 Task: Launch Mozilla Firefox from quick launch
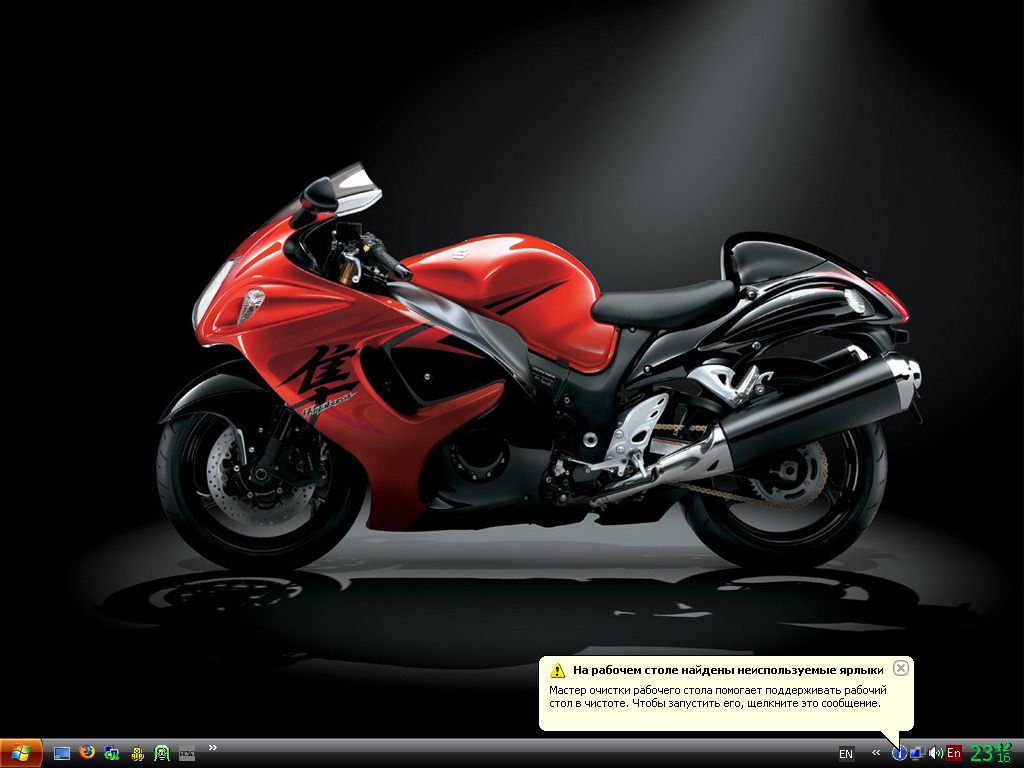(87, 753)
